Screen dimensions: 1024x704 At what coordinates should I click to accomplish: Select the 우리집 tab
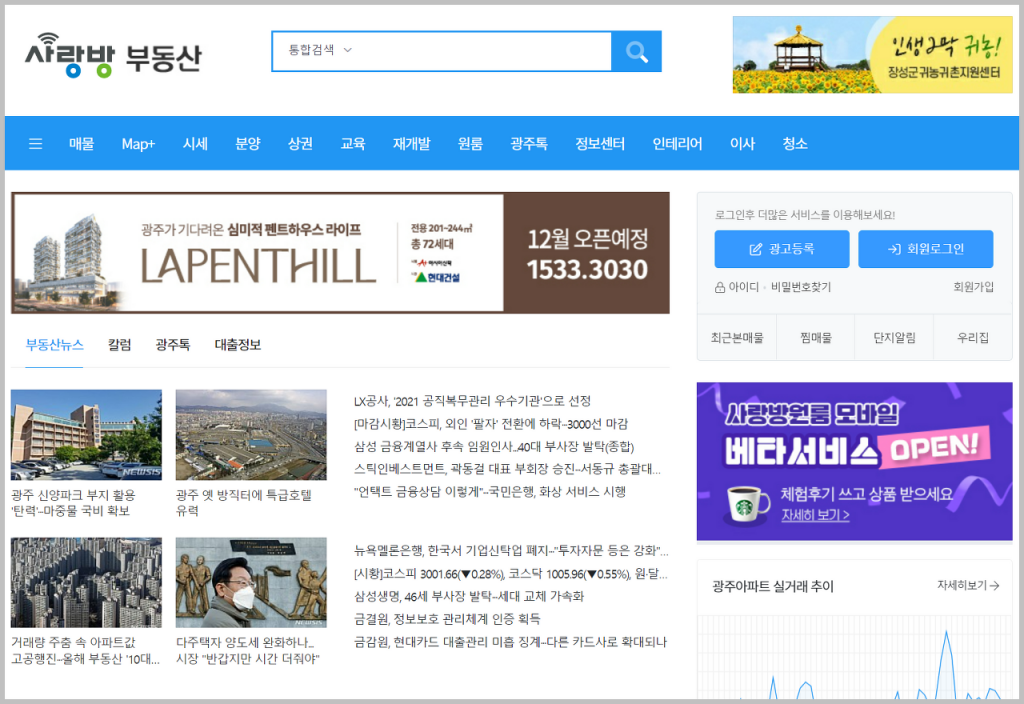point(972,338)
